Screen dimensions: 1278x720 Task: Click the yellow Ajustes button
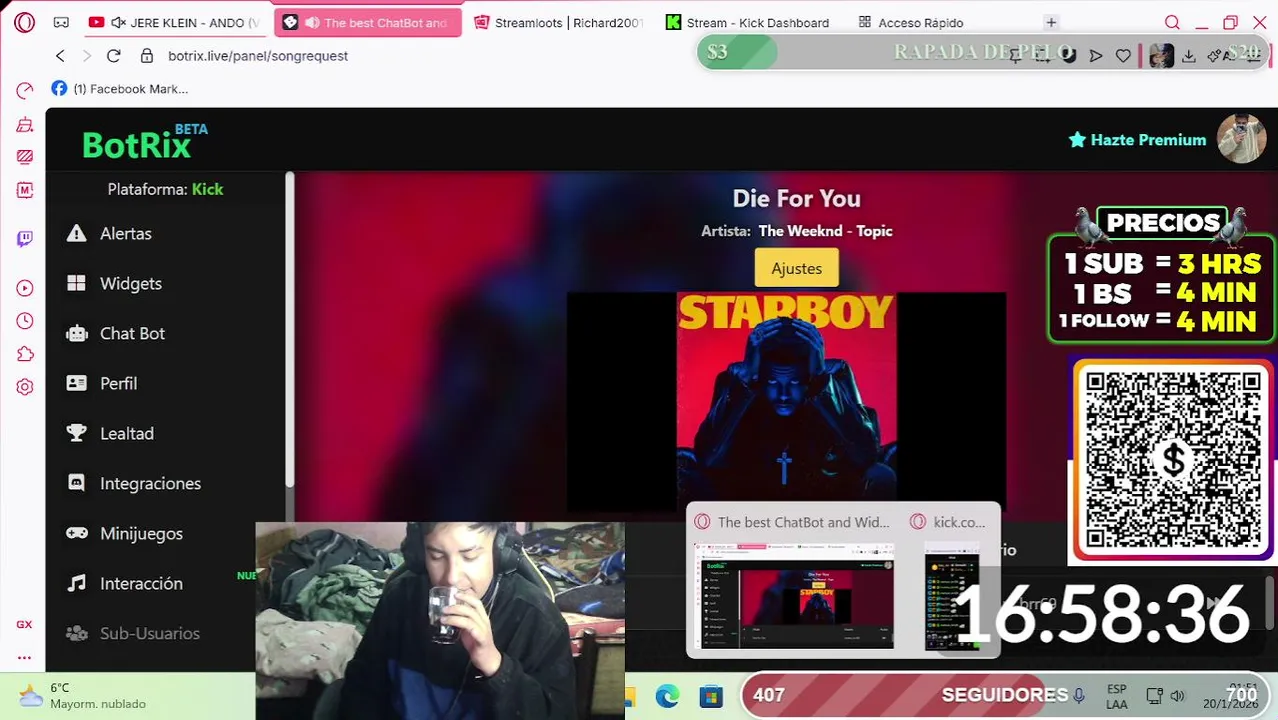(x=796, y=268)
